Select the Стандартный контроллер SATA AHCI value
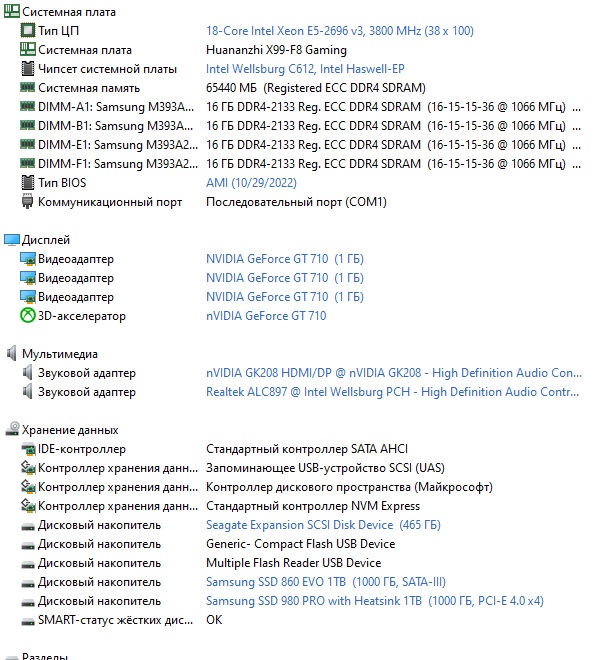The height and width of the screenshot is (660, 614). pyautogui.click(x=307, y=449)
